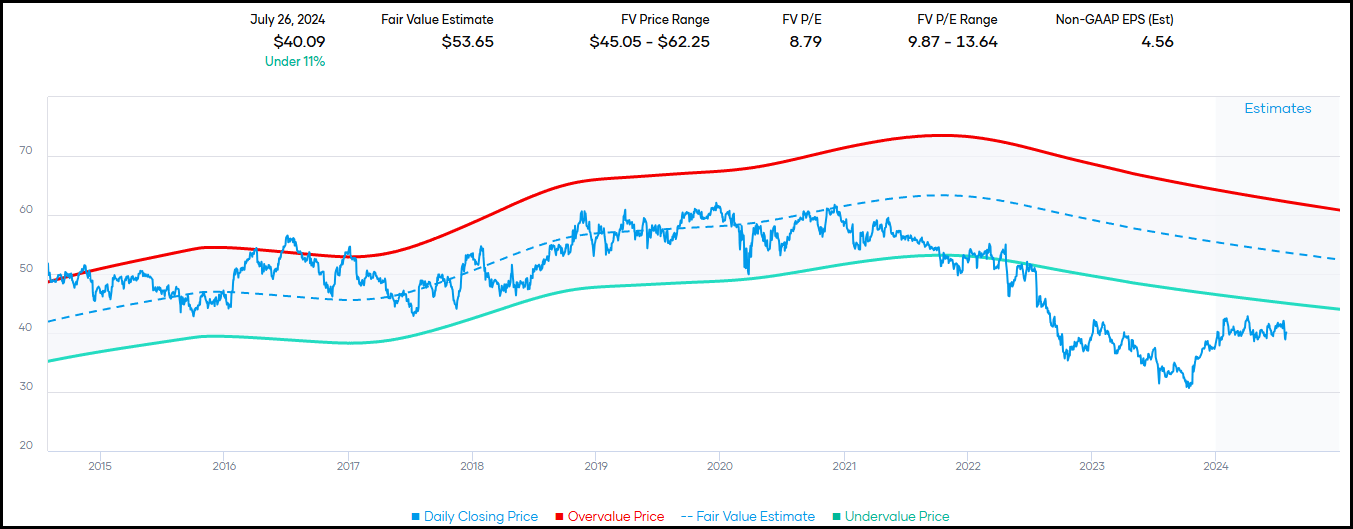
Task: Toggle the Undervalue Price legend text
Action: tap(897, 517)
